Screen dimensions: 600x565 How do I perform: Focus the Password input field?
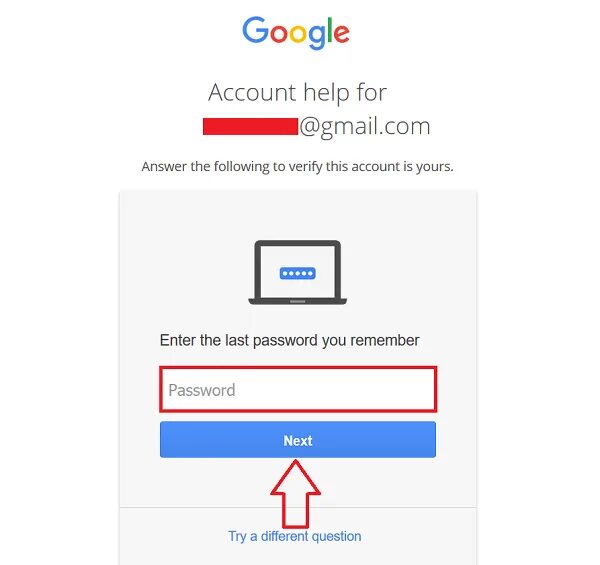pyautogui.click(x=298, y=389)
